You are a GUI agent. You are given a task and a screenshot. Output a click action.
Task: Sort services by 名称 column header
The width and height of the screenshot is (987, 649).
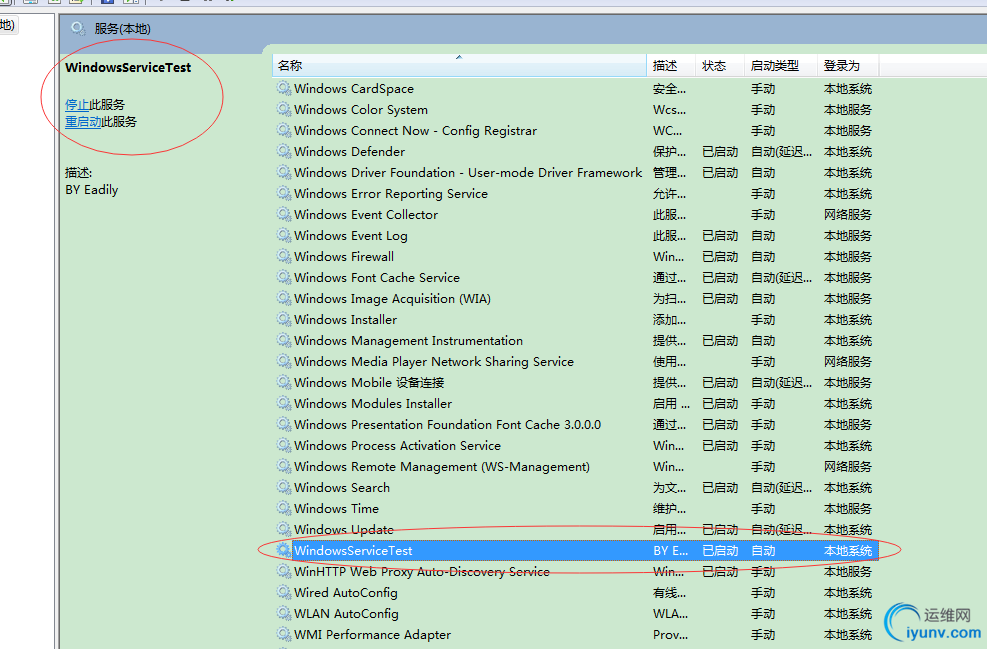pyautogui.click(x=460, y=65)
